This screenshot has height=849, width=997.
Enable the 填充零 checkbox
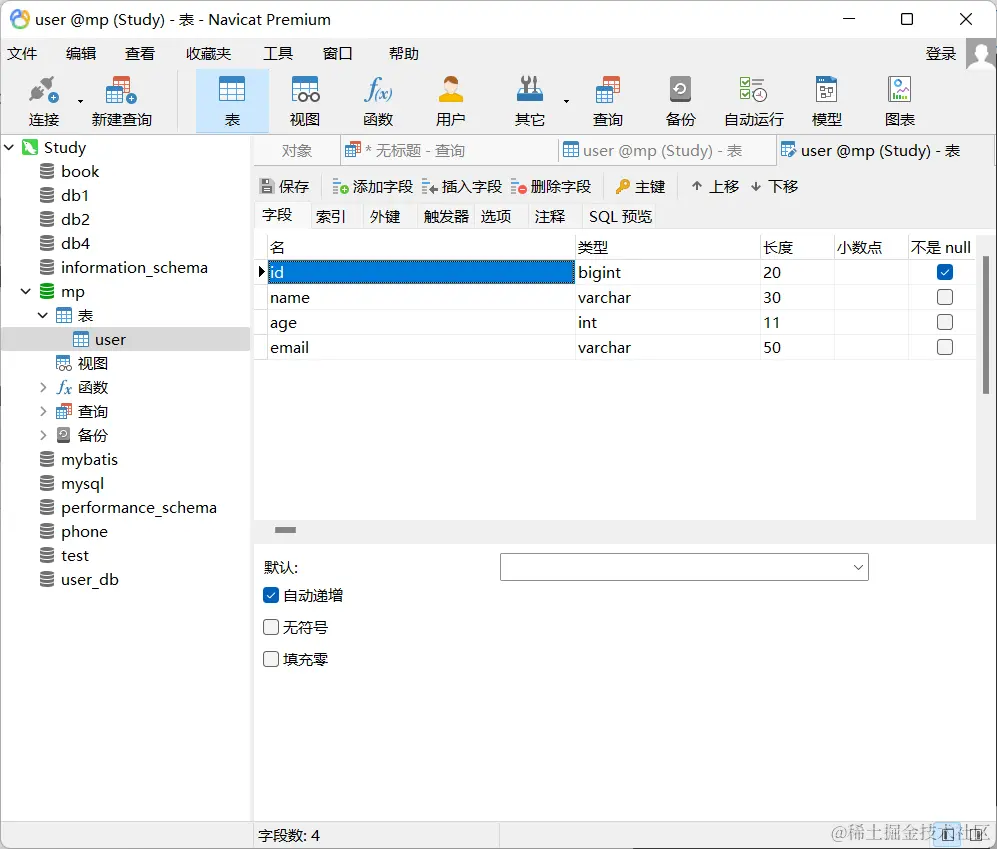(271, 659)
